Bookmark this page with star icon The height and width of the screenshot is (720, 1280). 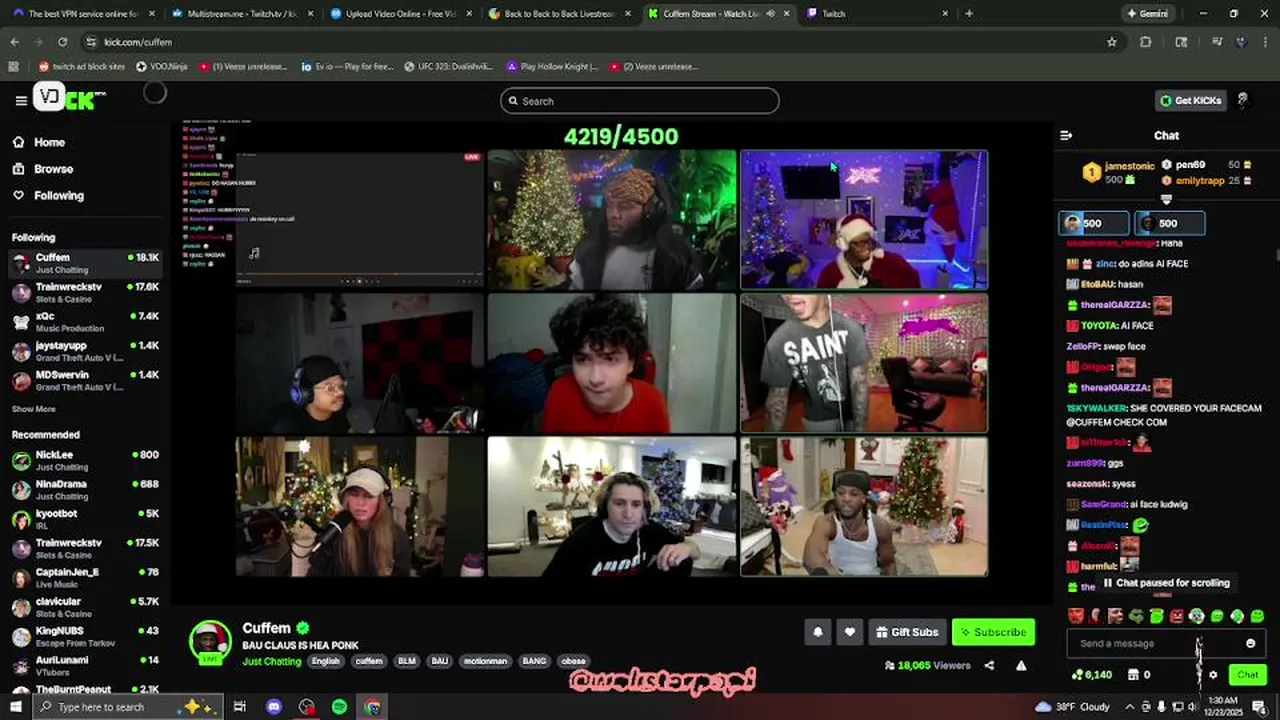tap(1112, 42)
